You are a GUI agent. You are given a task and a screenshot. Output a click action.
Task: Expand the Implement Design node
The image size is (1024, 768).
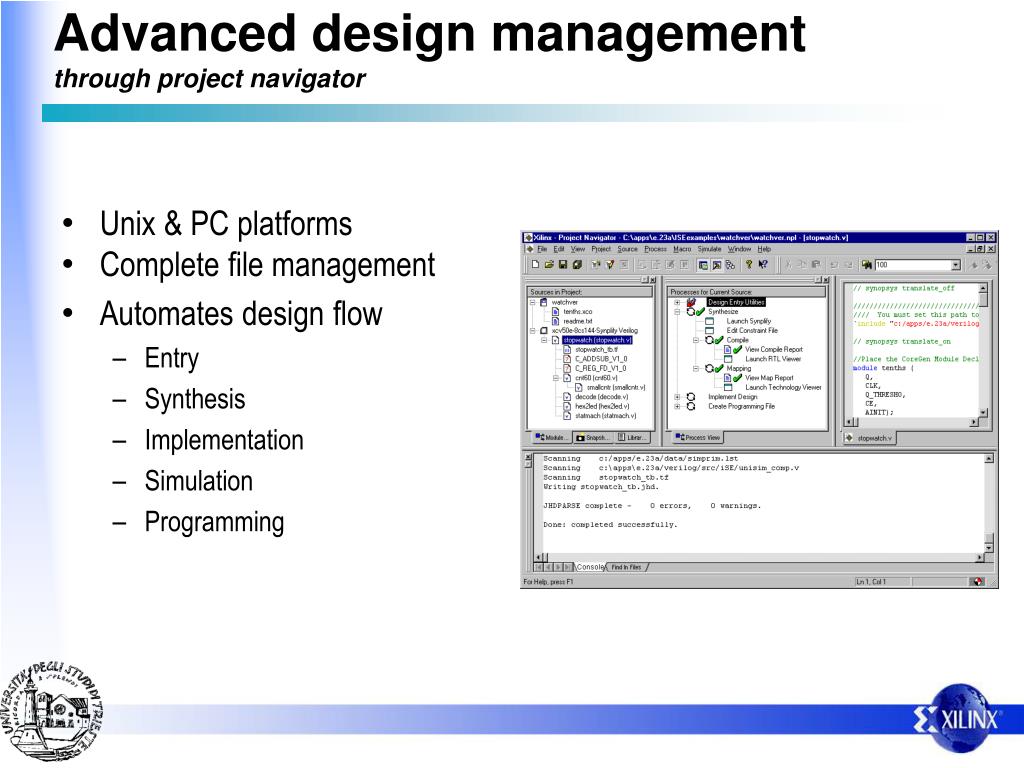pyautogui.click(x=677, y=396)
